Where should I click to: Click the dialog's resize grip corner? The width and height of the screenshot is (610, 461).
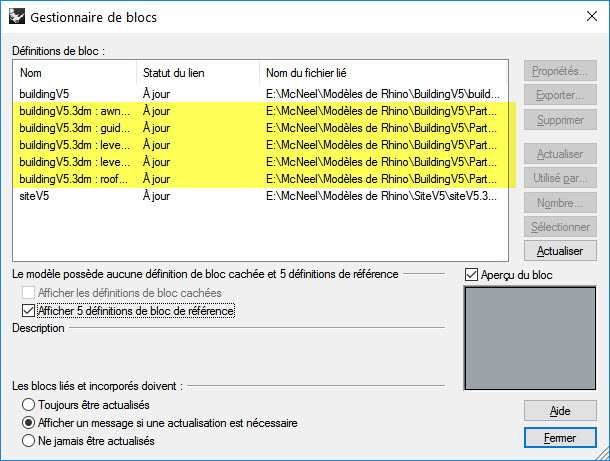click(x=603, y=454)
